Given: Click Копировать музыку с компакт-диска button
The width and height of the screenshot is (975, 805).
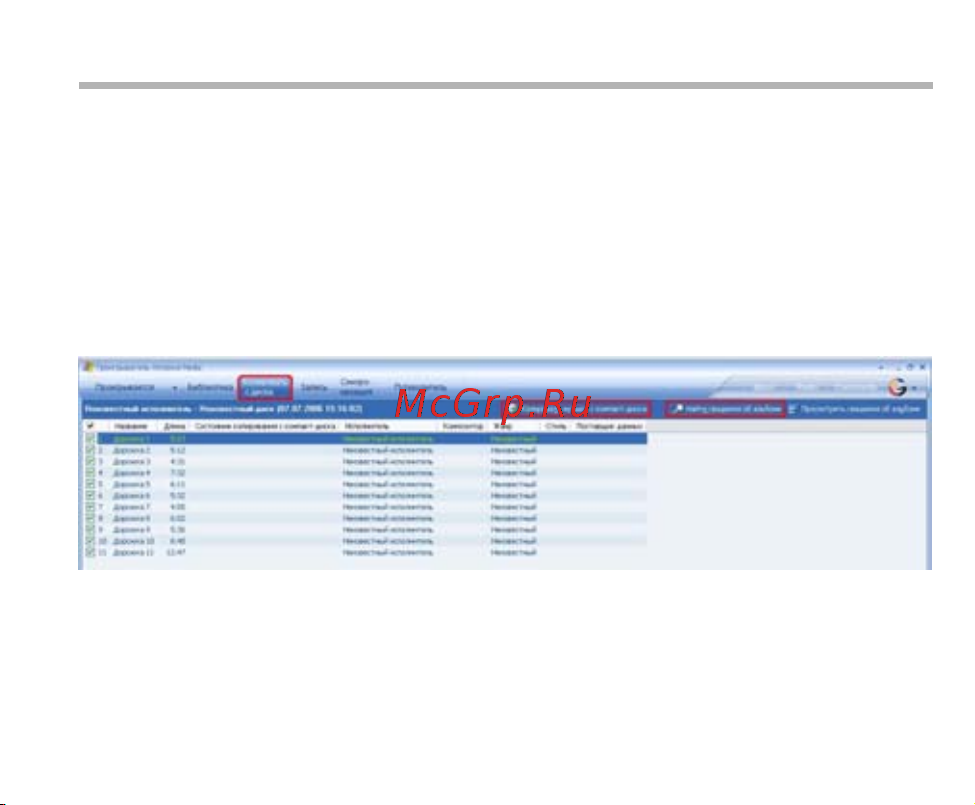Looking at the screenshot, I should pos(577,409).
